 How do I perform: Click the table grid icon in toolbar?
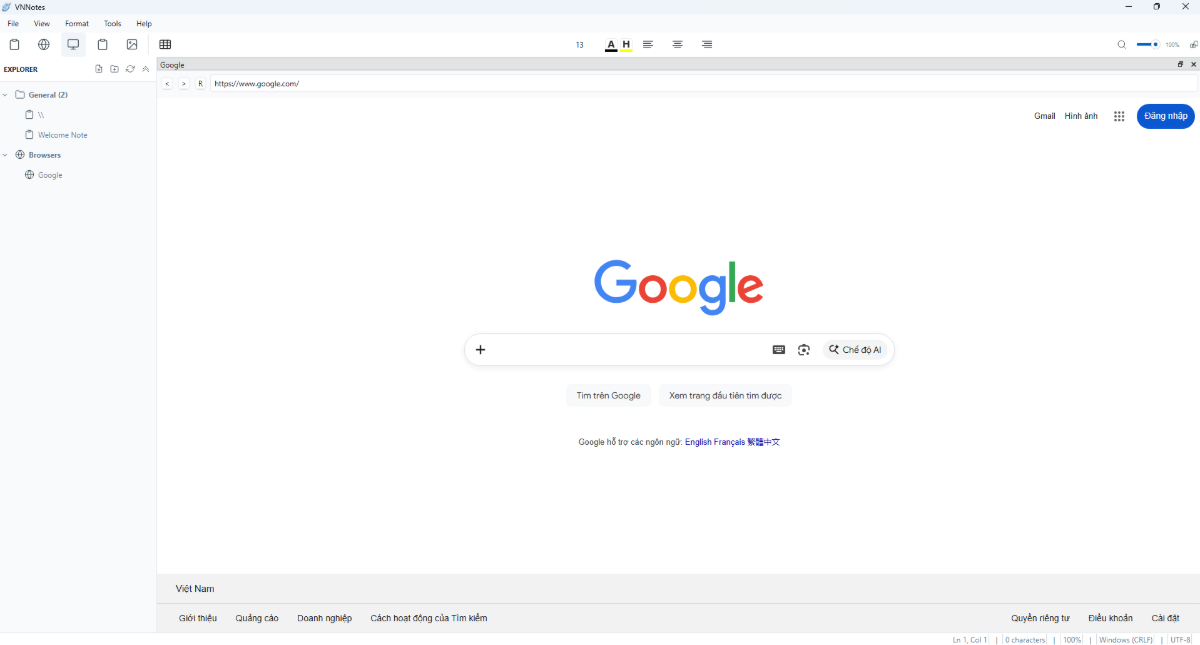pyautogui.click(x=165, y=44)
